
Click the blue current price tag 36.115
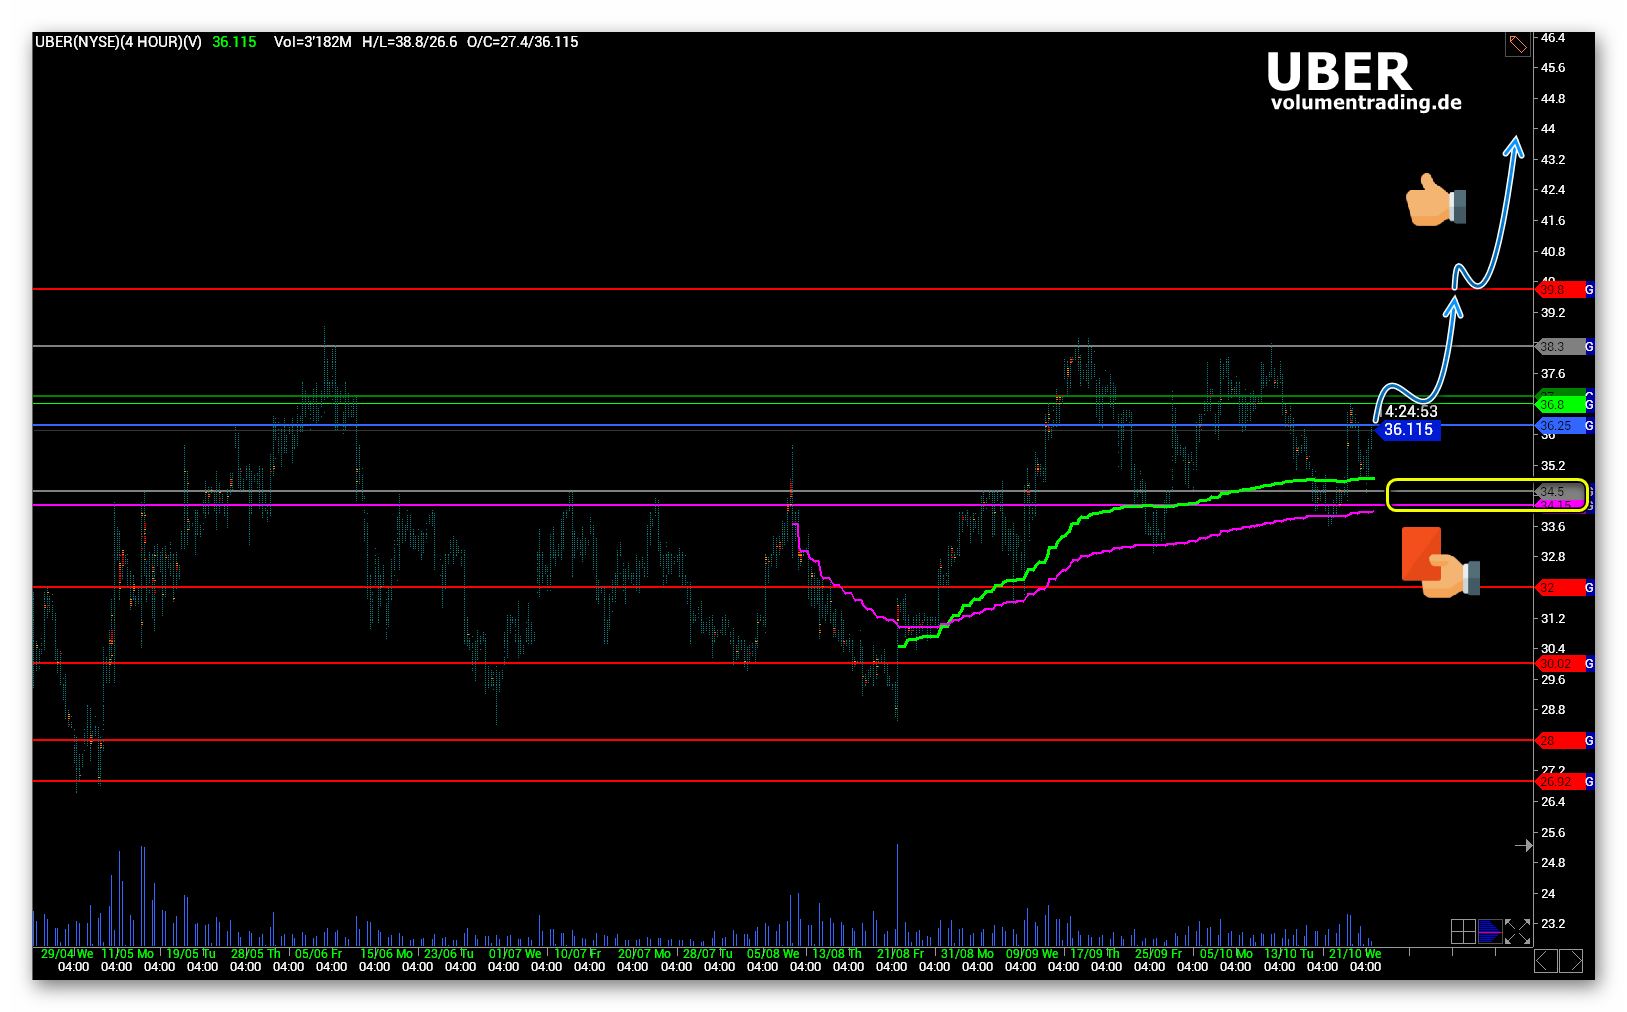(x=1408, y=430)
